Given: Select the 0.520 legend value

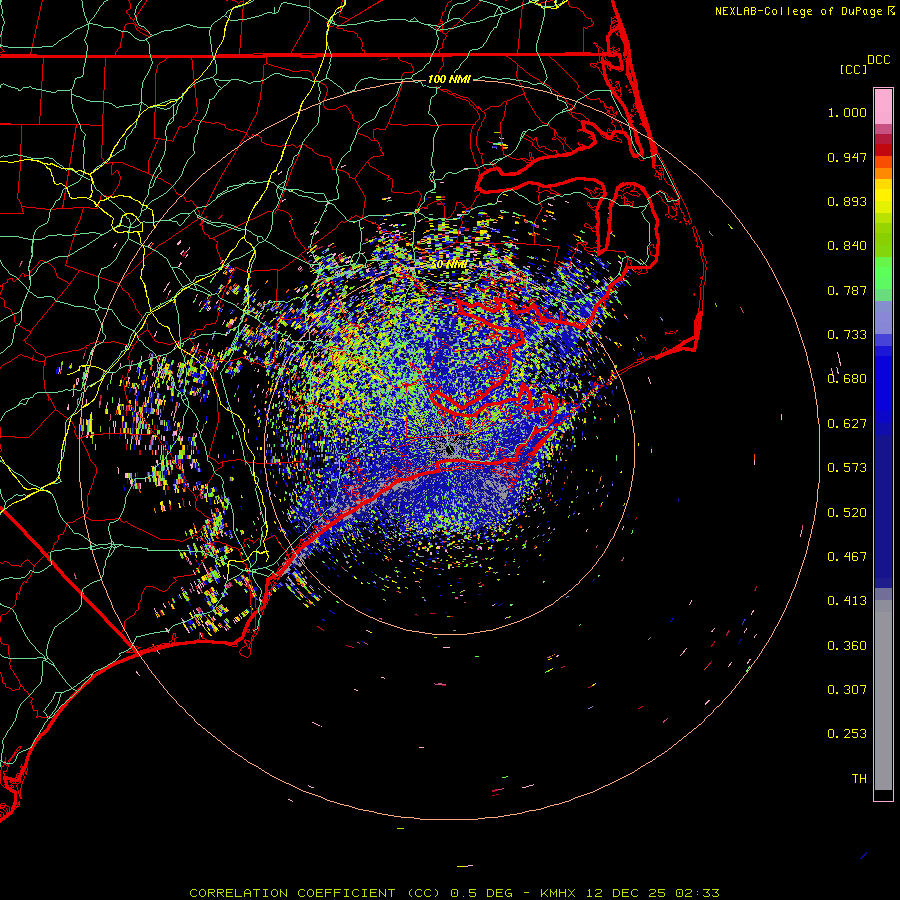Looking at the screenshot, I should 847,513.
